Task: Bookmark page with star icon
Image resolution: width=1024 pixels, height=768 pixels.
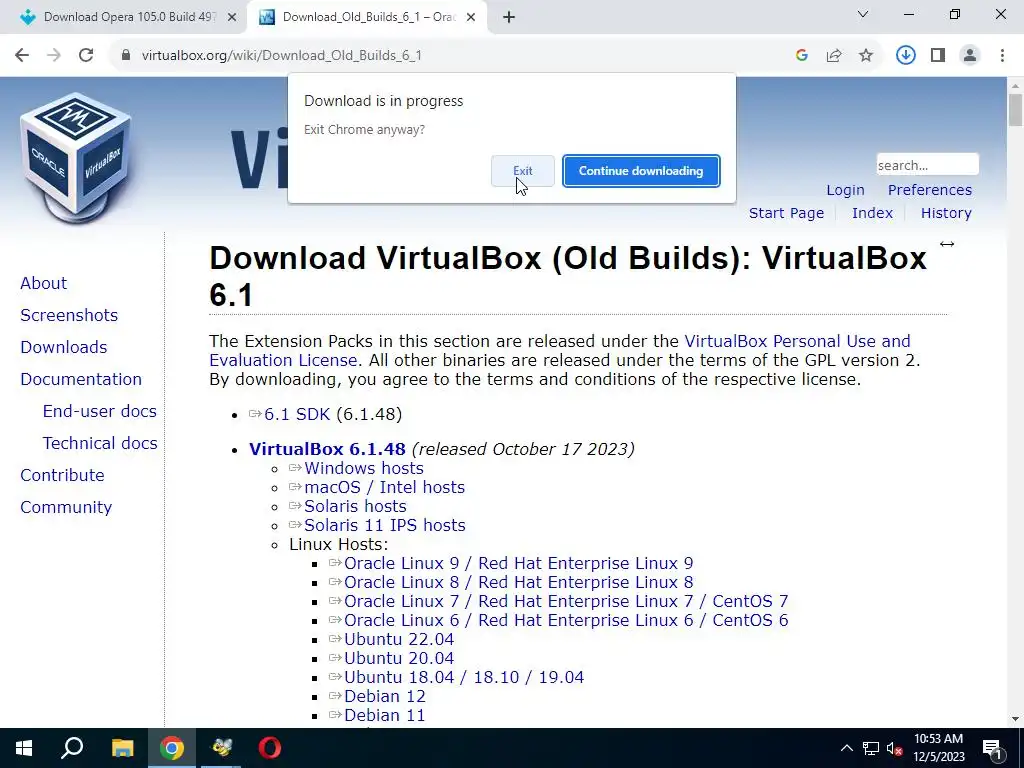Action: [x=866, y=56]
